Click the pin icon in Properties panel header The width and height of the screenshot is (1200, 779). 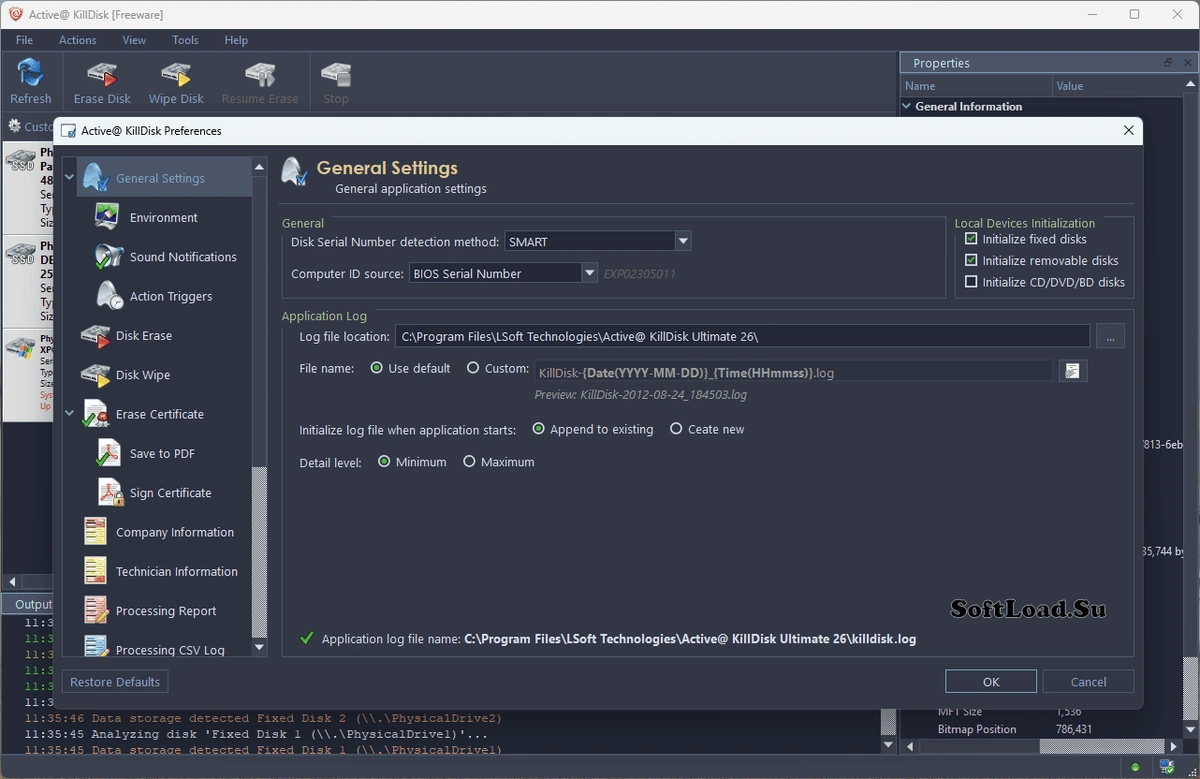[1168, 63]
